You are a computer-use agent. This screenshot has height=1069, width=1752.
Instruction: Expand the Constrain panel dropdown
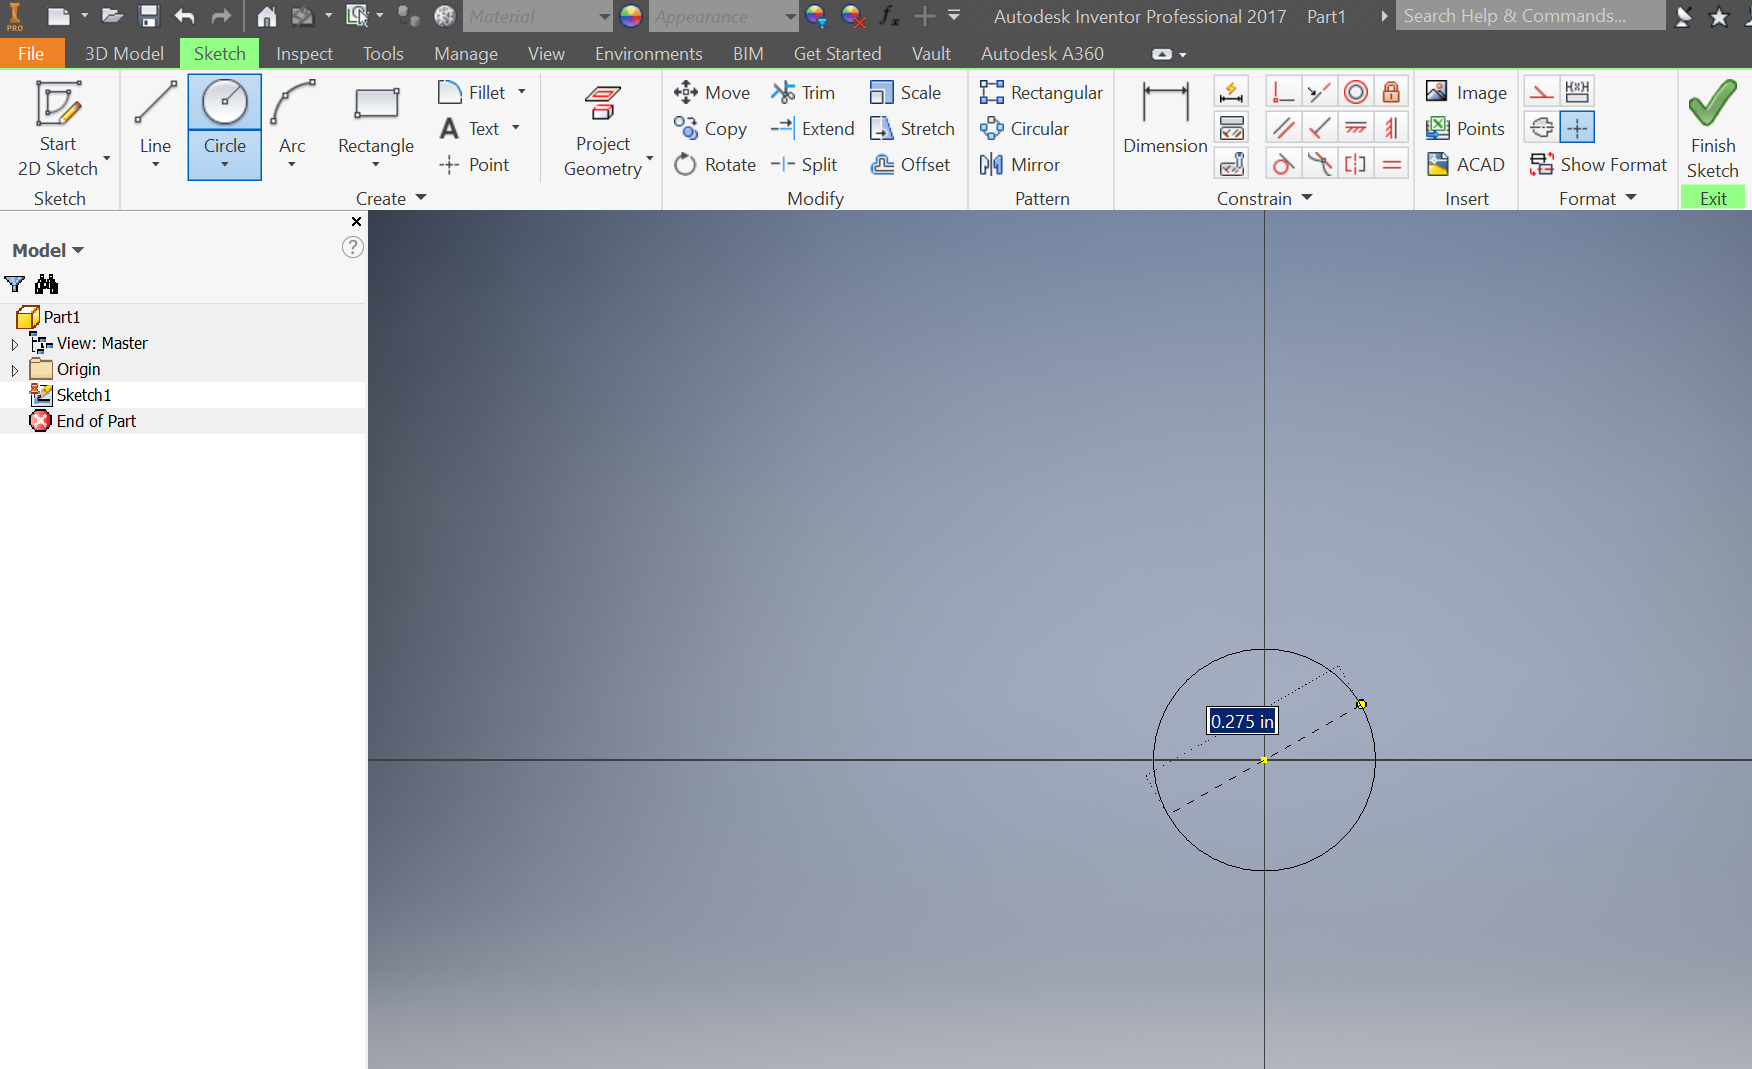1307,198
